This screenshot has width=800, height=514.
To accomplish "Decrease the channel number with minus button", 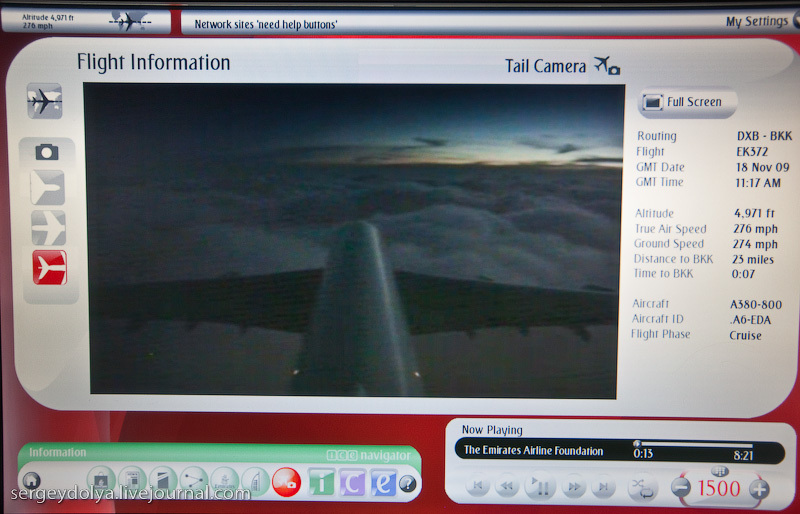I will click(x=681, y=488).
